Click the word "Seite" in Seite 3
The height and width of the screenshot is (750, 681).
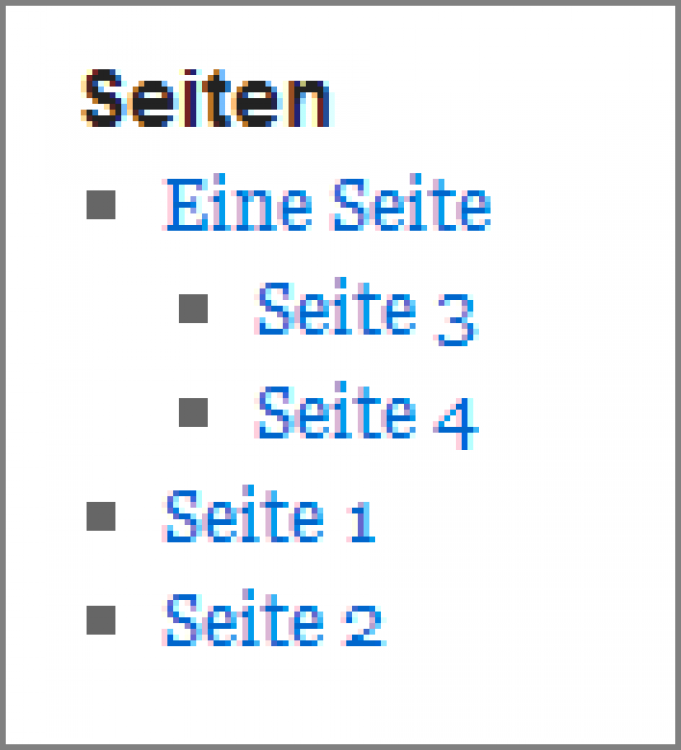pos(336,311)
